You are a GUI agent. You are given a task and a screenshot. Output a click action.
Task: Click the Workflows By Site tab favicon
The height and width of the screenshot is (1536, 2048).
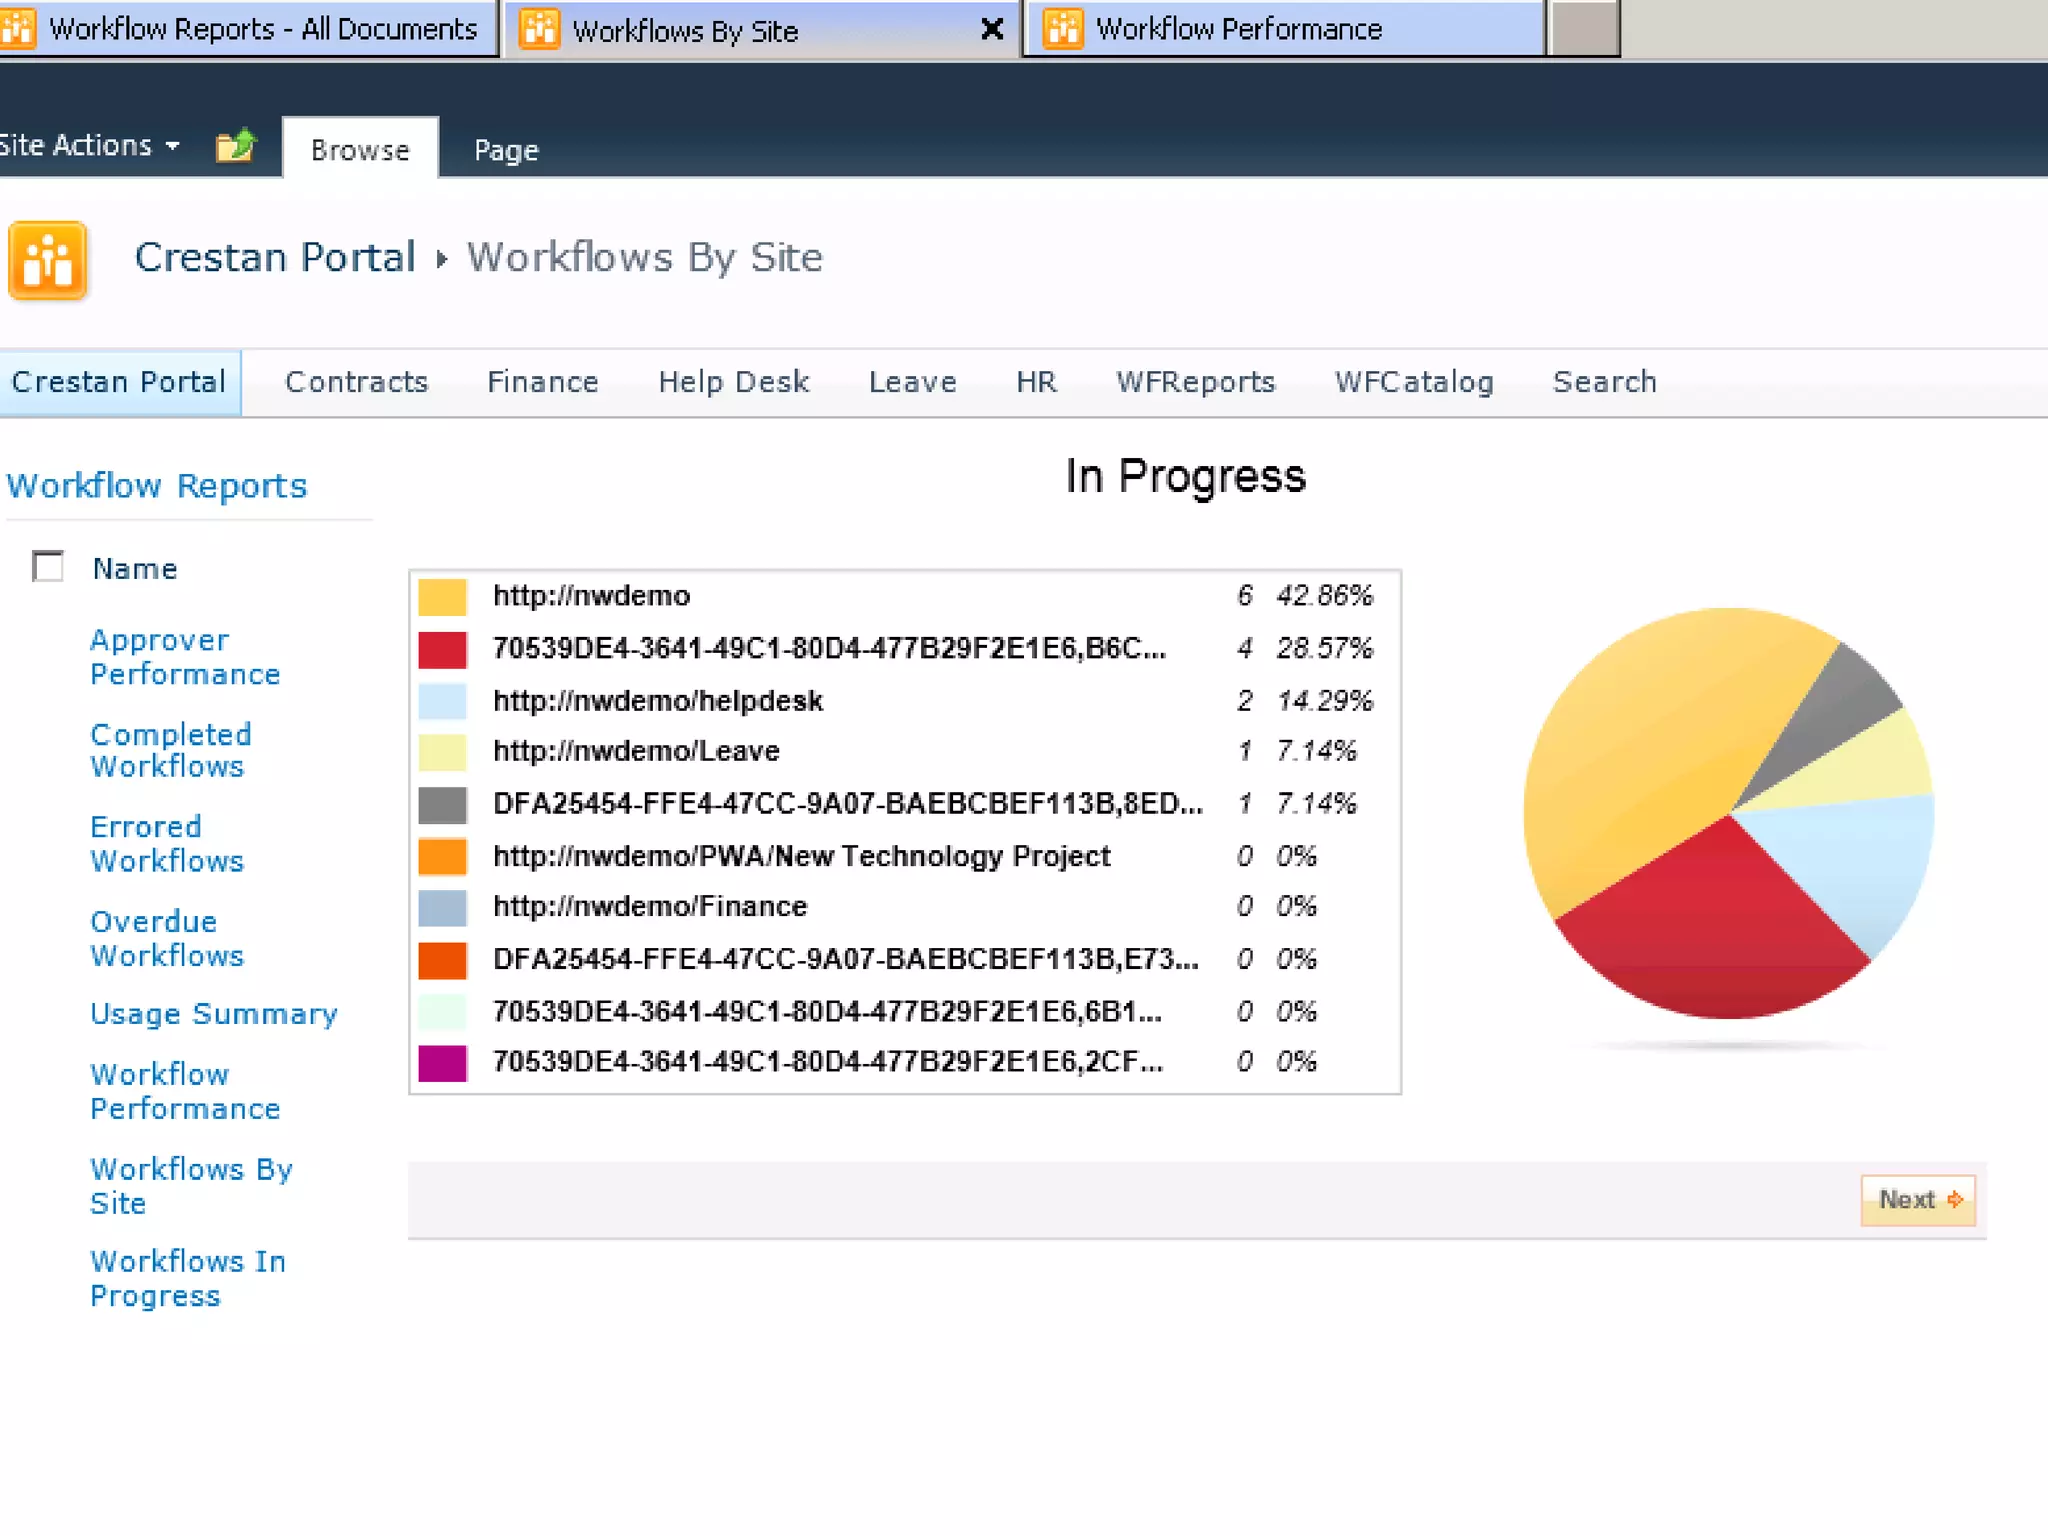tap(540, 29)
